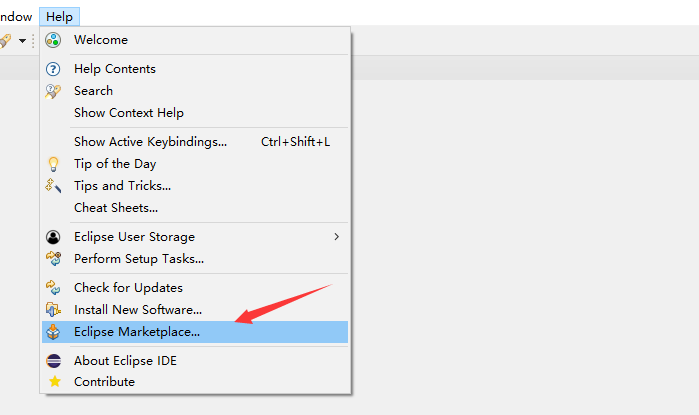Viewport: 699px width, 415px height.
Task: Click the Tips and Tricks icon
Action: [53, 186]
